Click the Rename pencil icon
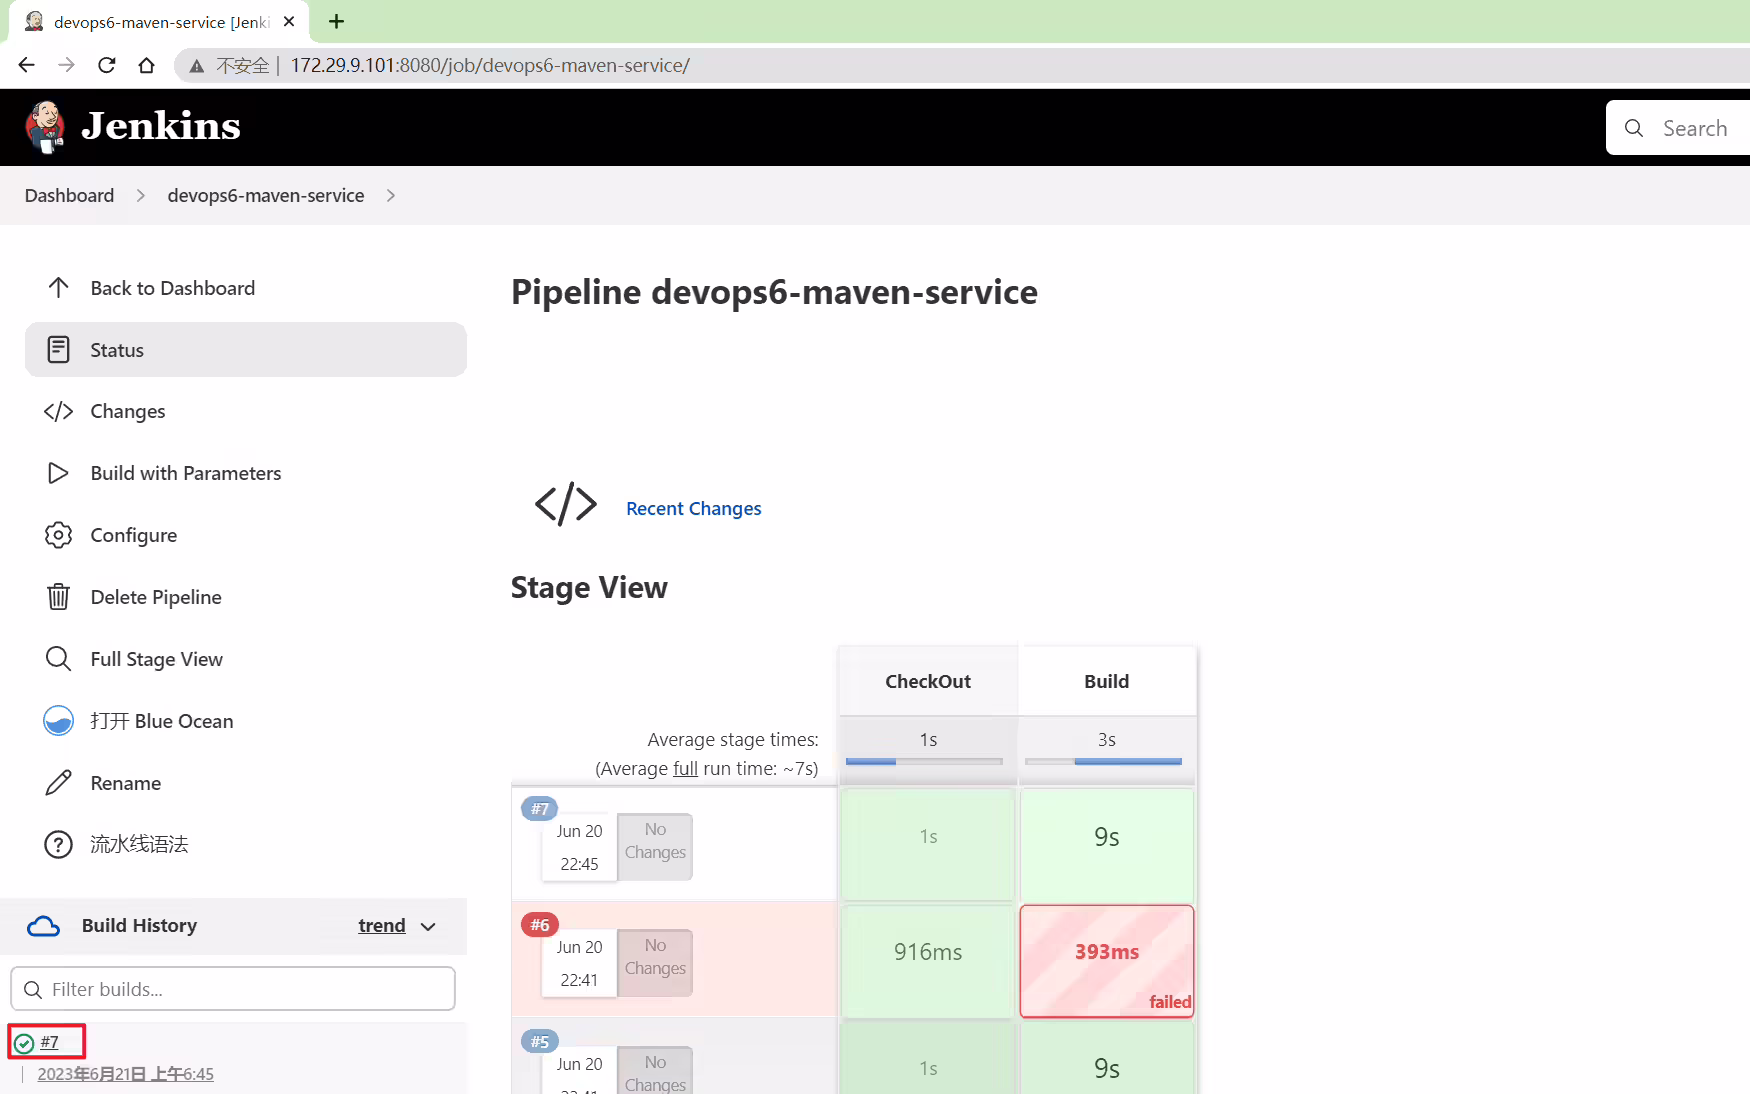Screen dimensions: 1750x1094 [58, 783]
